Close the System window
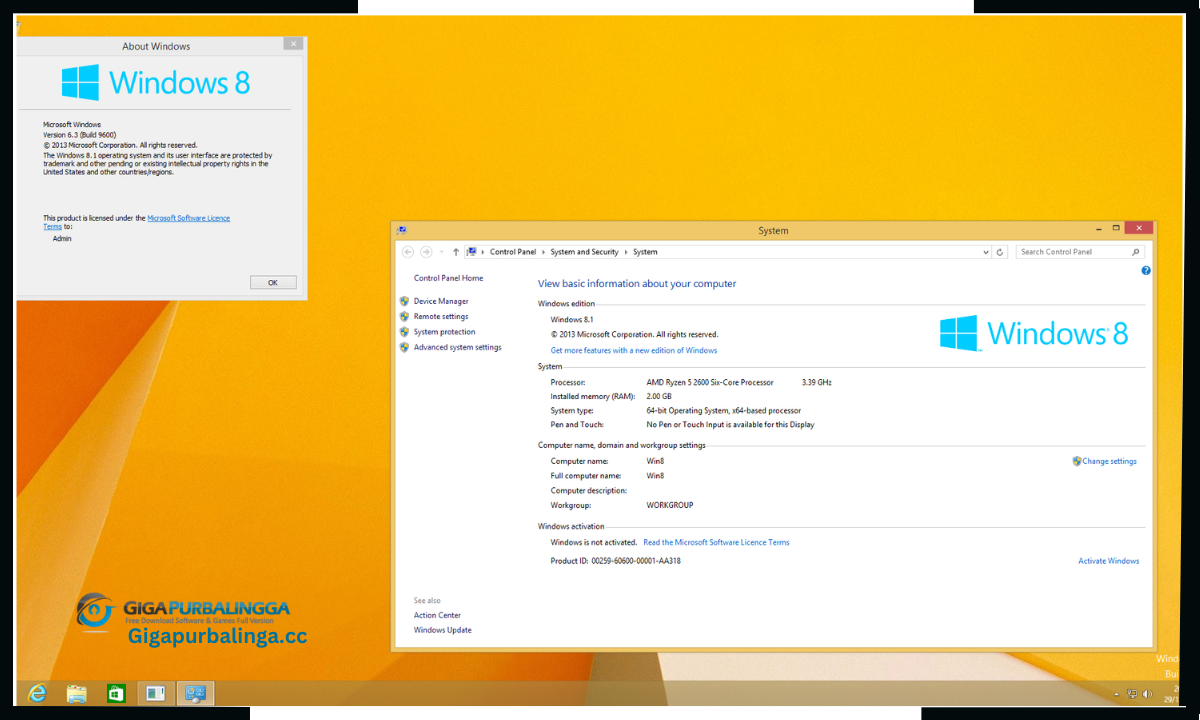Image resolution: width=1200 pixels, height=720 pixels. pyautogui.click(x=1138, y=228)
